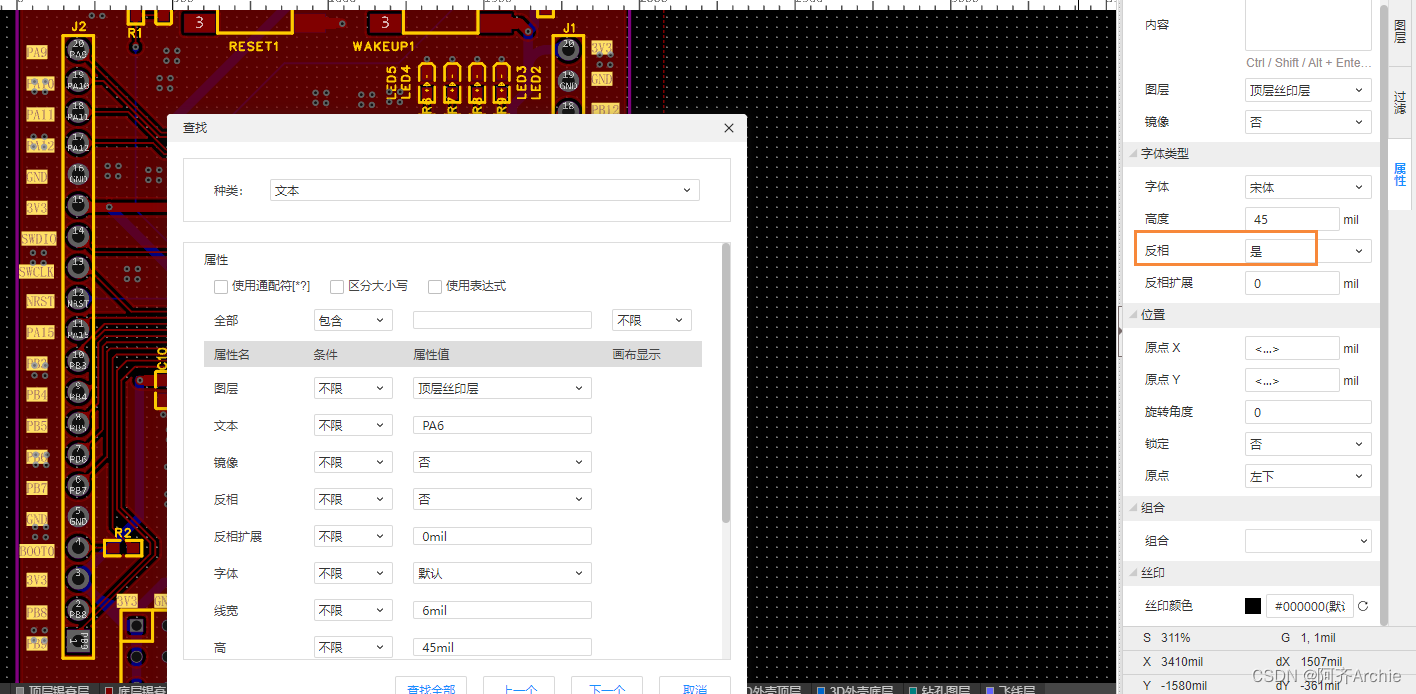
Task: Click the black 丝印颜色 color swatch
Action: pyautogui.click(x=1252, y=605)
